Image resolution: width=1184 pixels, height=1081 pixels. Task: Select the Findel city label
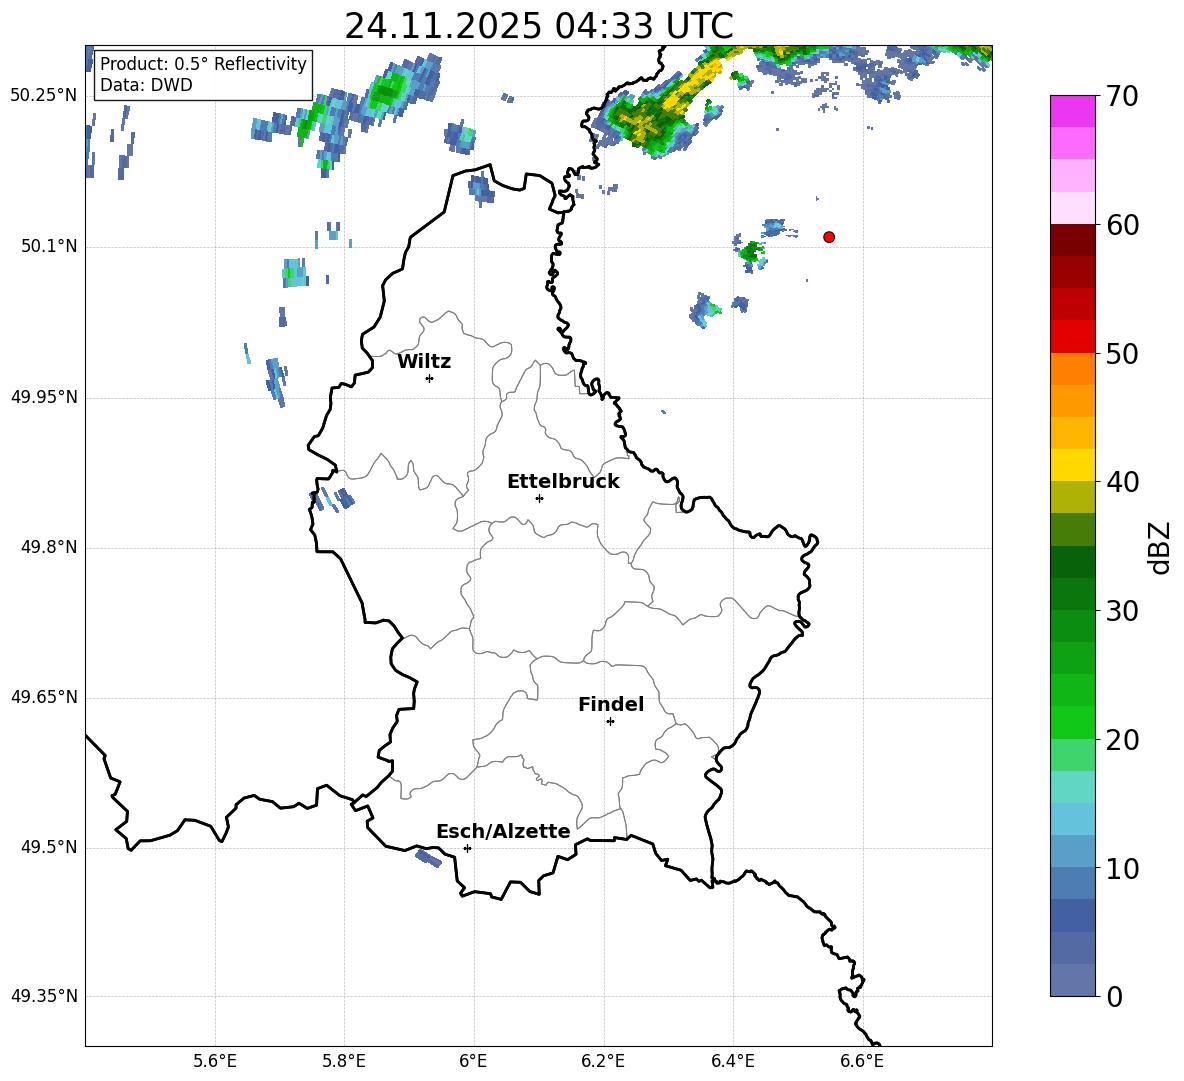(611, 705)
